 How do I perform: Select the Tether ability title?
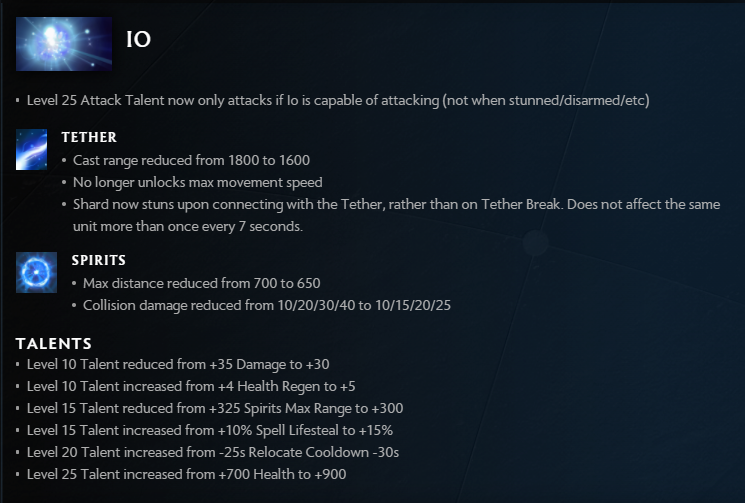click(89, 137)
